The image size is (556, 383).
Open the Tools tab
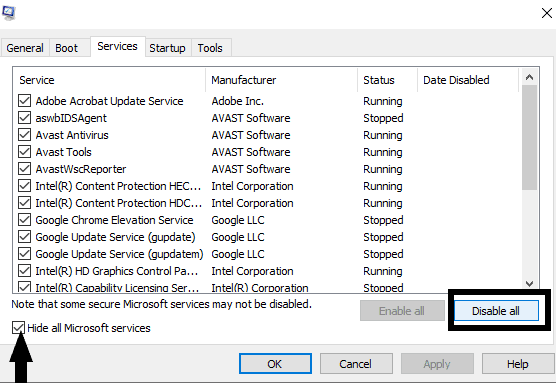click(210, 48)
